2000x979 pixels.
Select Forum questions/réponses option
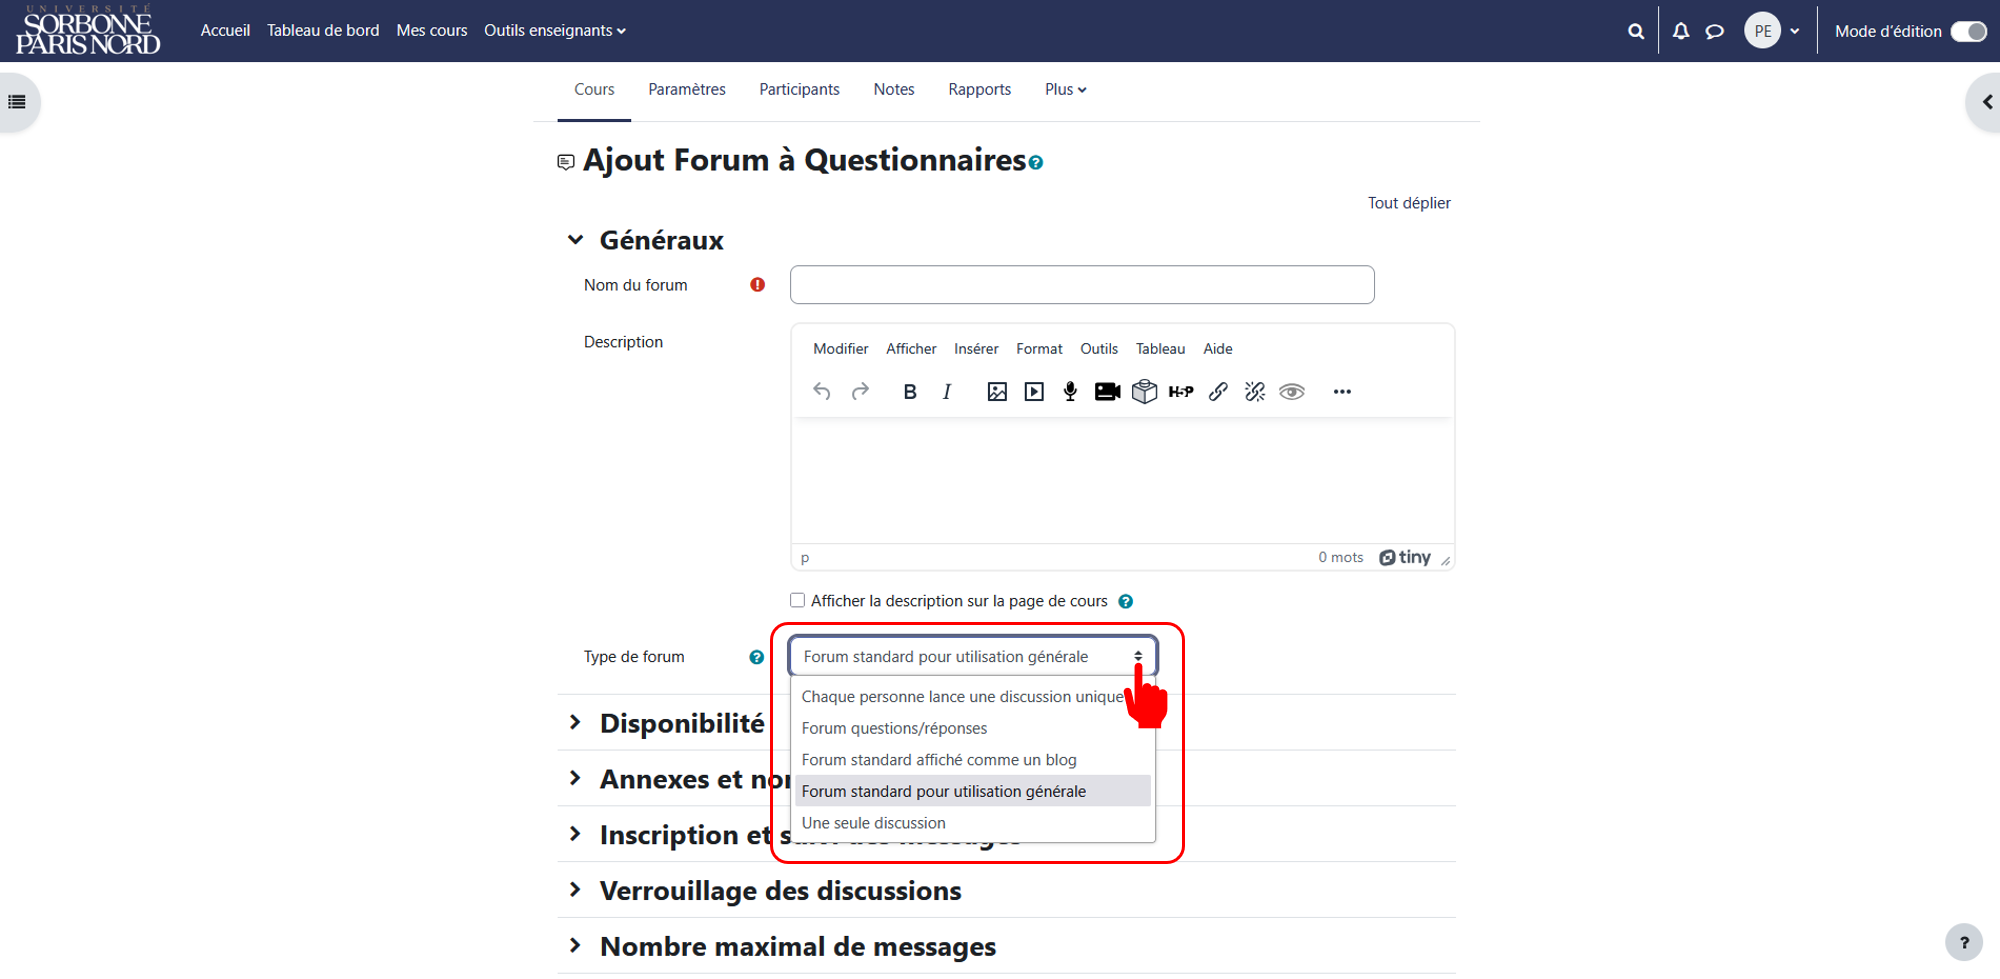pos(894,728)
